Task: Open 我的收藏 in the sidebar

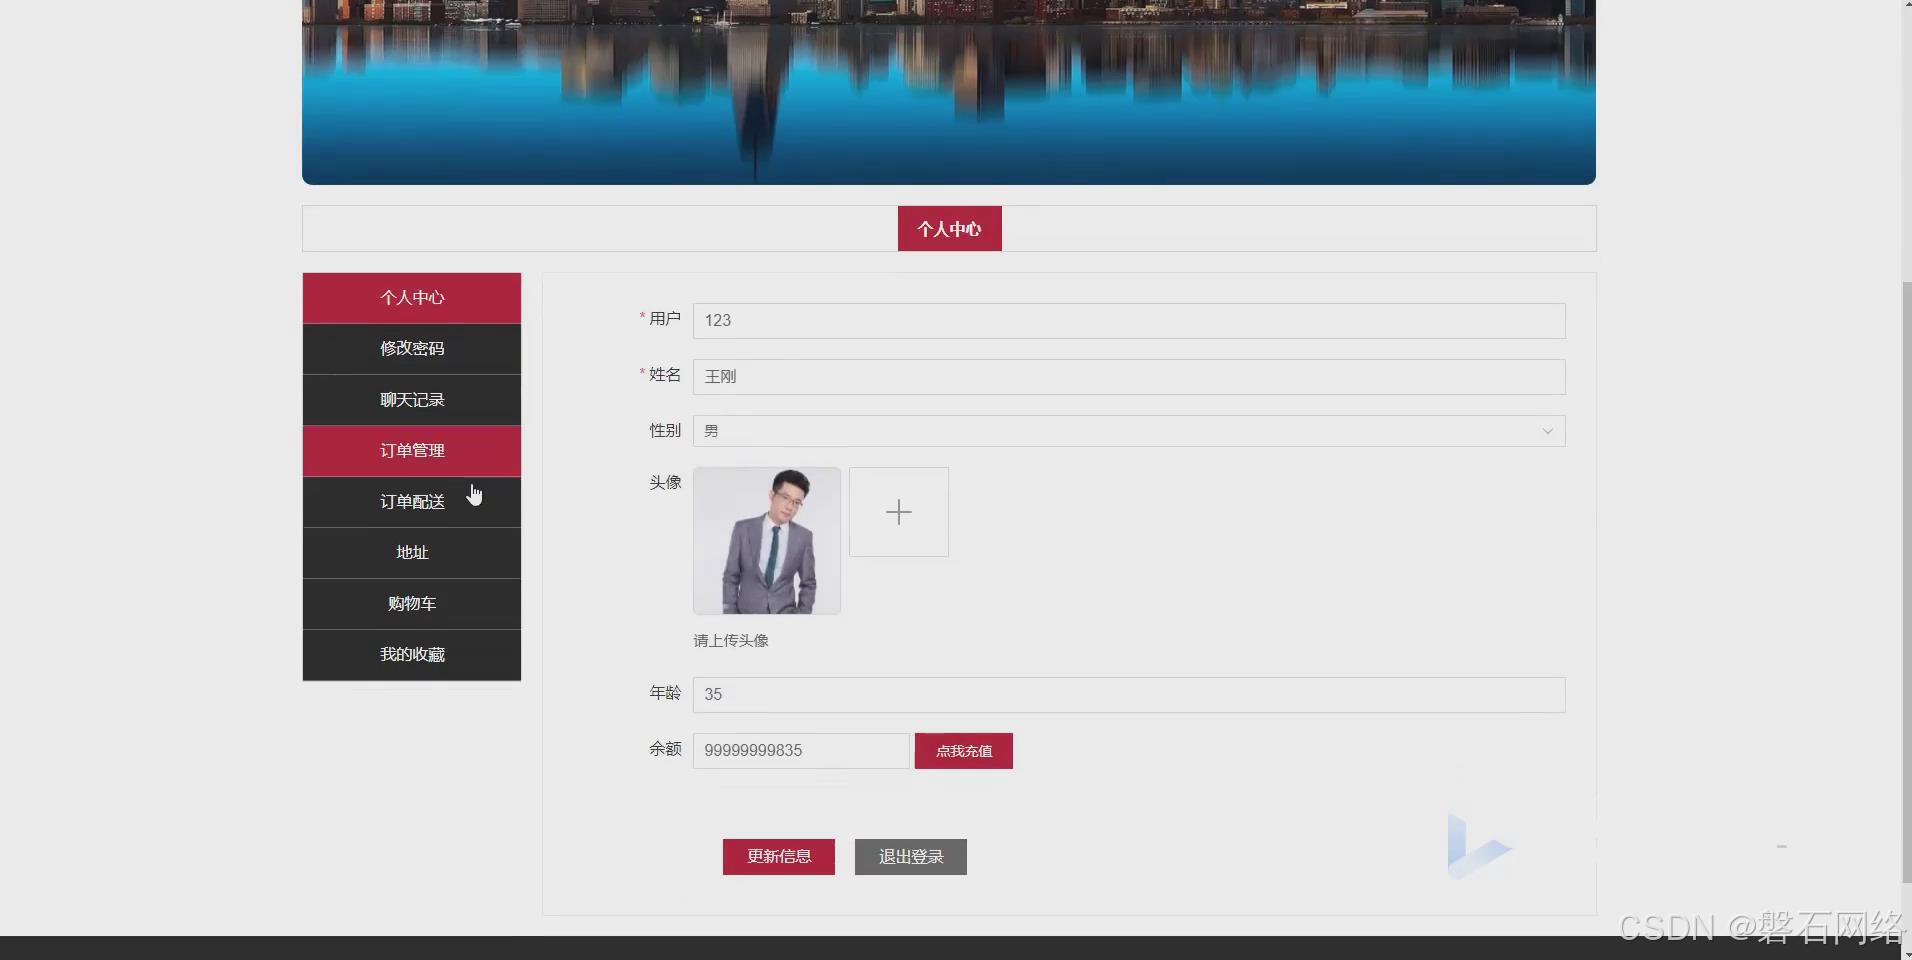Action: (x=412, y=655)
